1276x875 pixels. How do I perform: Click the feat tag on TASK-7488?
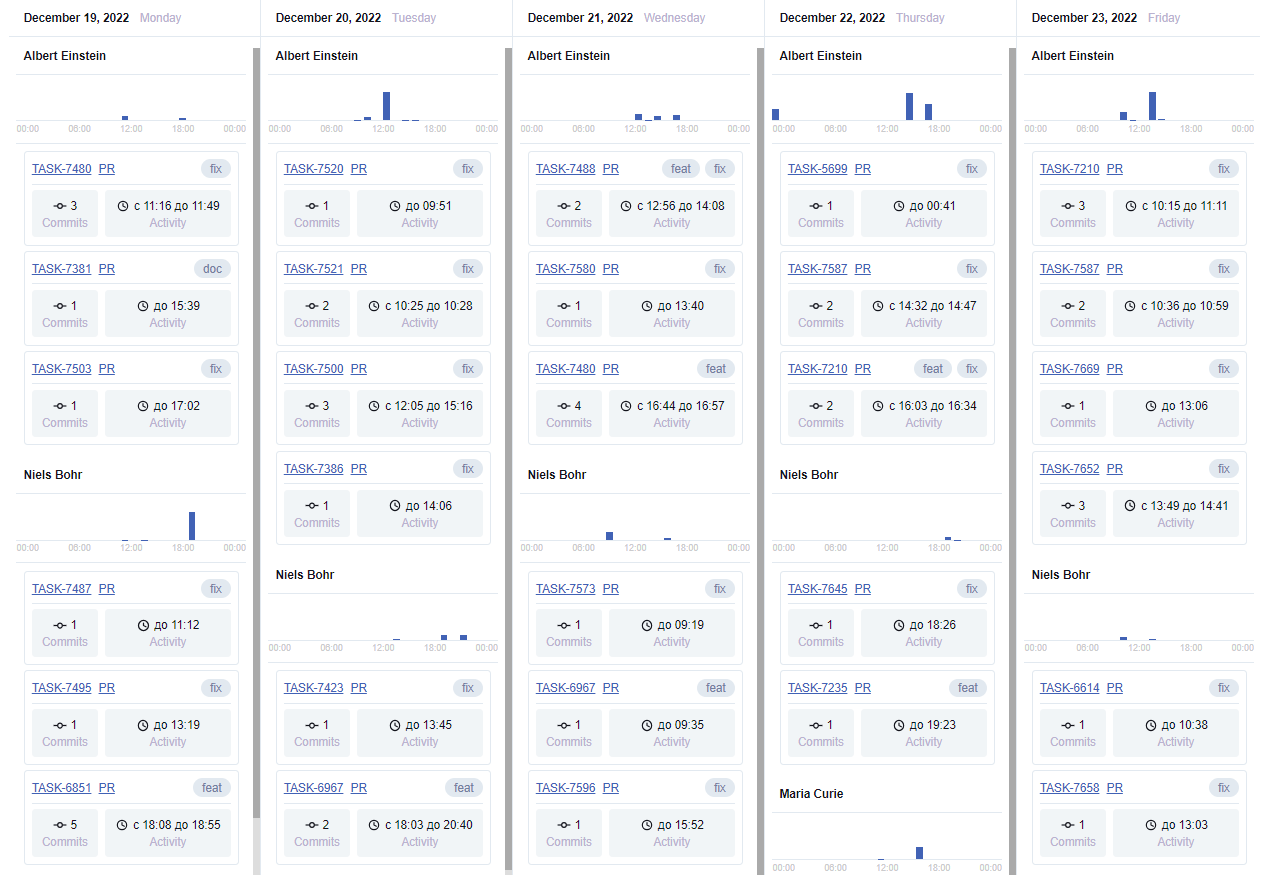point(680,169)
